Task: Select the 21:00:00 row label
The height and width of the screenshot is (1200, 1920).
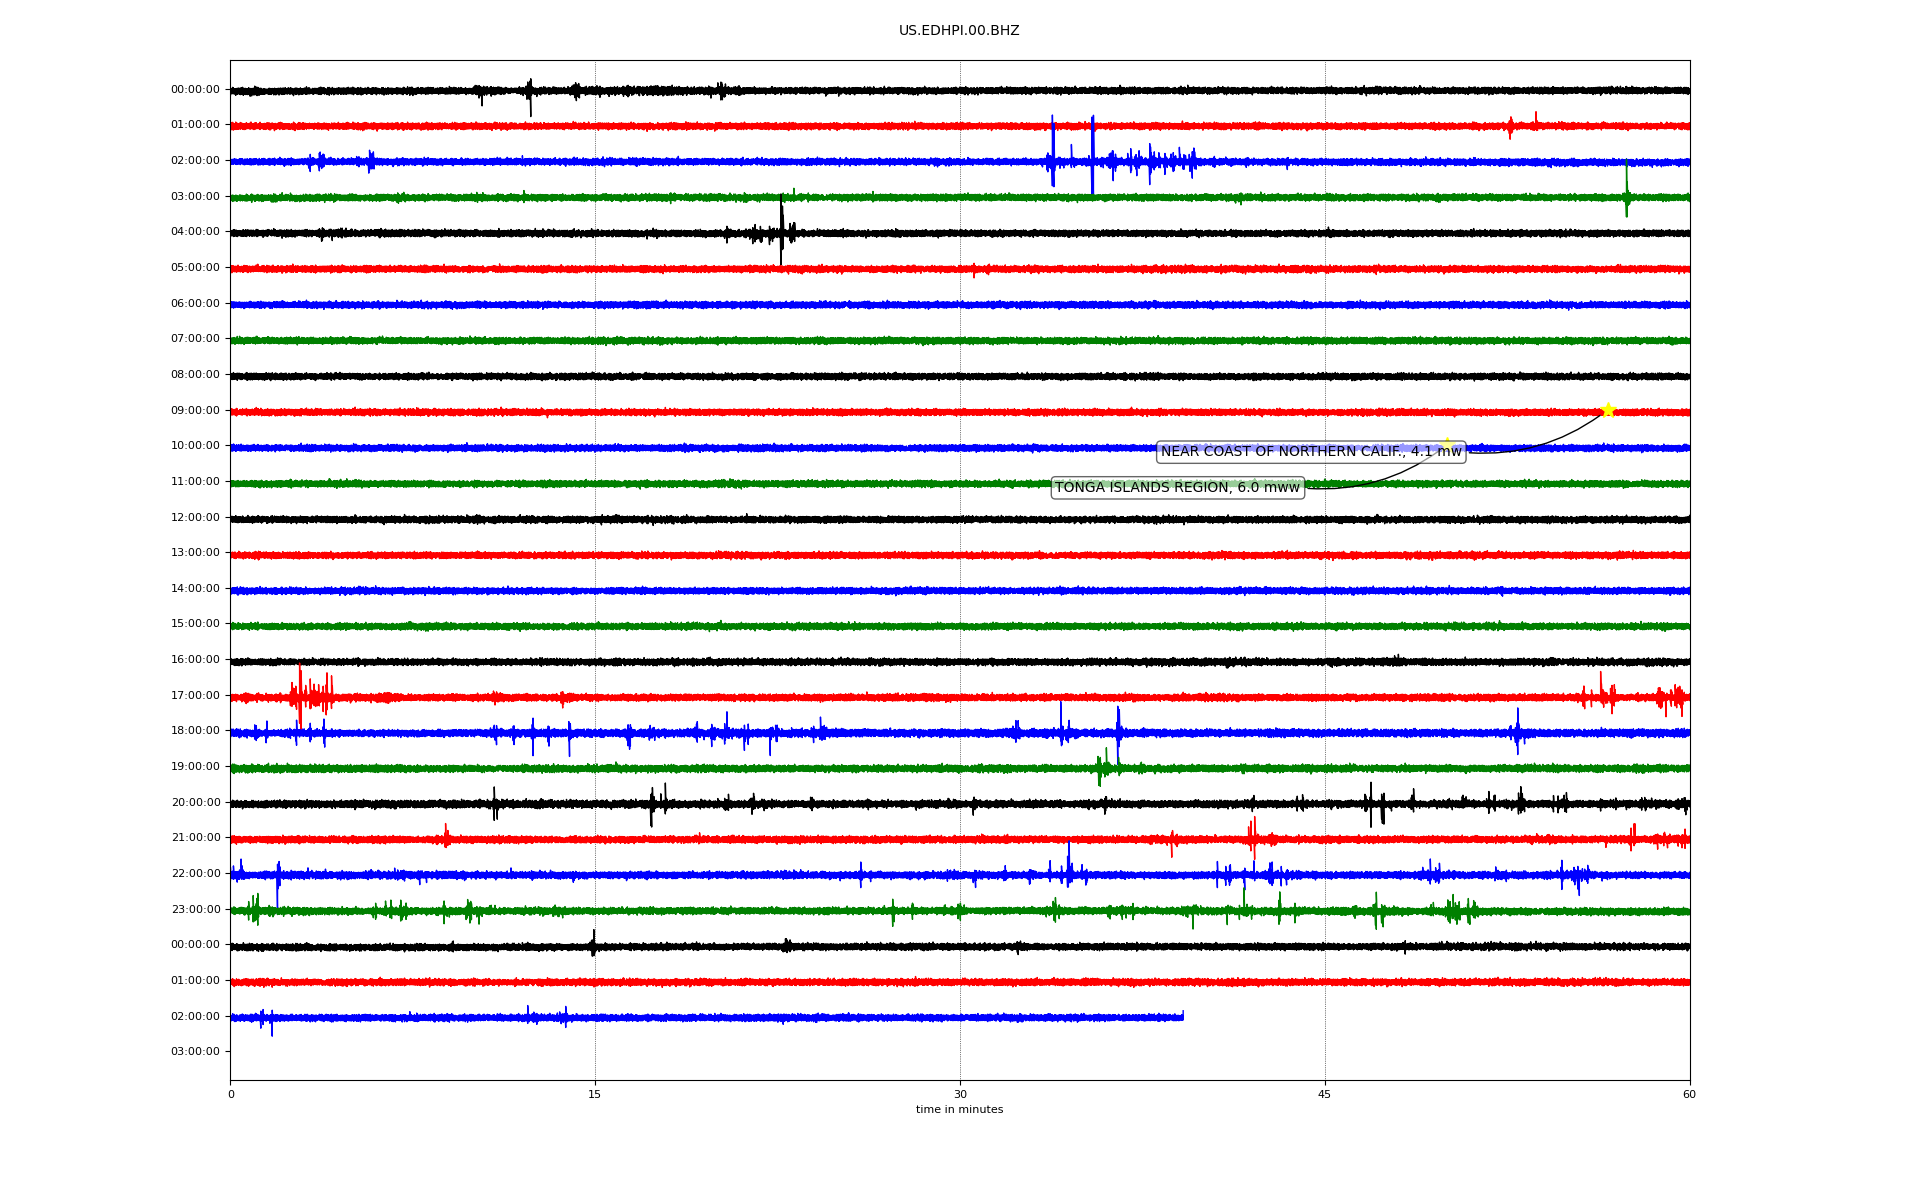Action: 195,838
